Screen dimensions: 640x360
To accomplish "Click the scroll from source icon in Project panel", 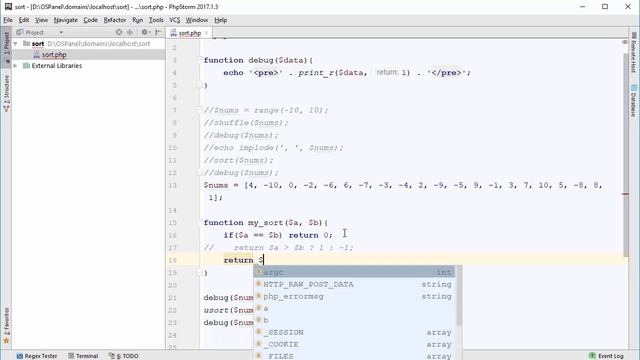I will 119,32.
